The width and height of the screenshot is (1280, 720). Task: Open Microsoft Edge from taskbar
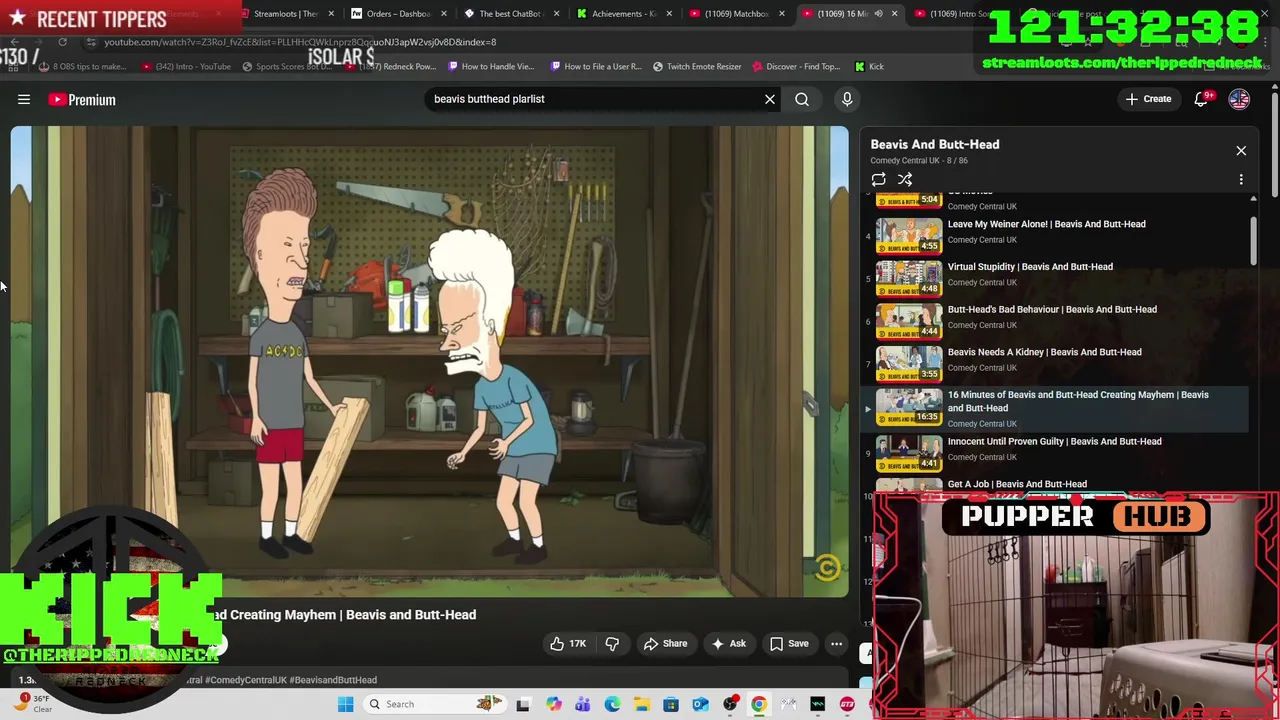[612, 704]
